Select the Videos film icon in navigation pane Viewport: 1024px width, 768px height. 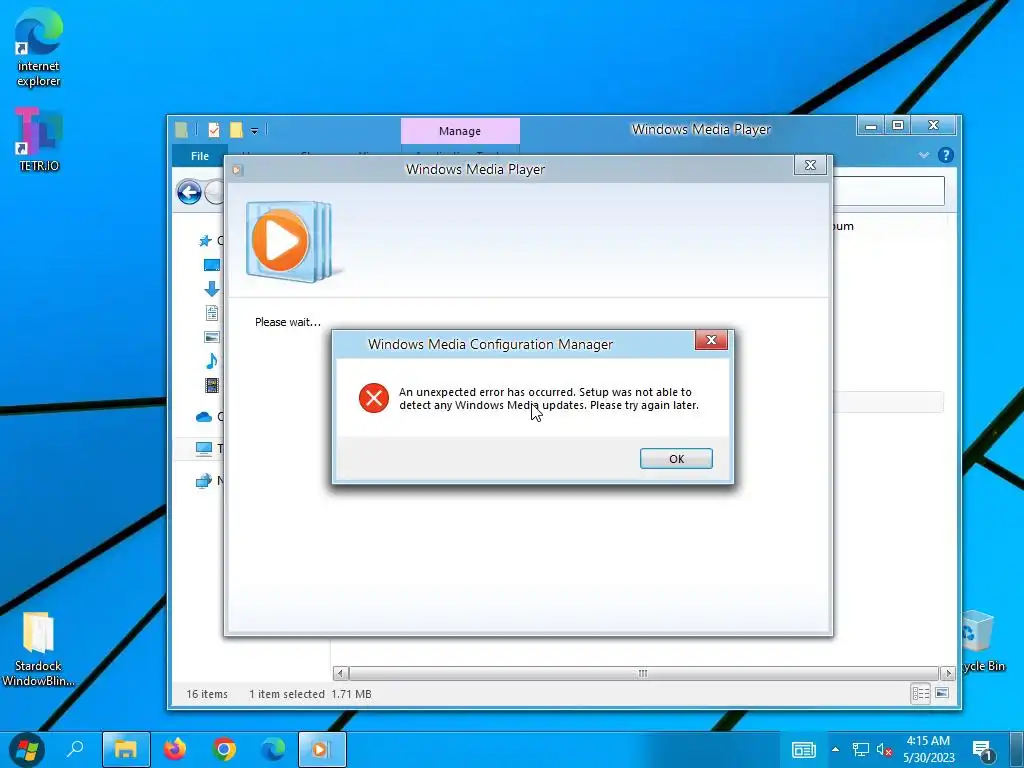212,385
